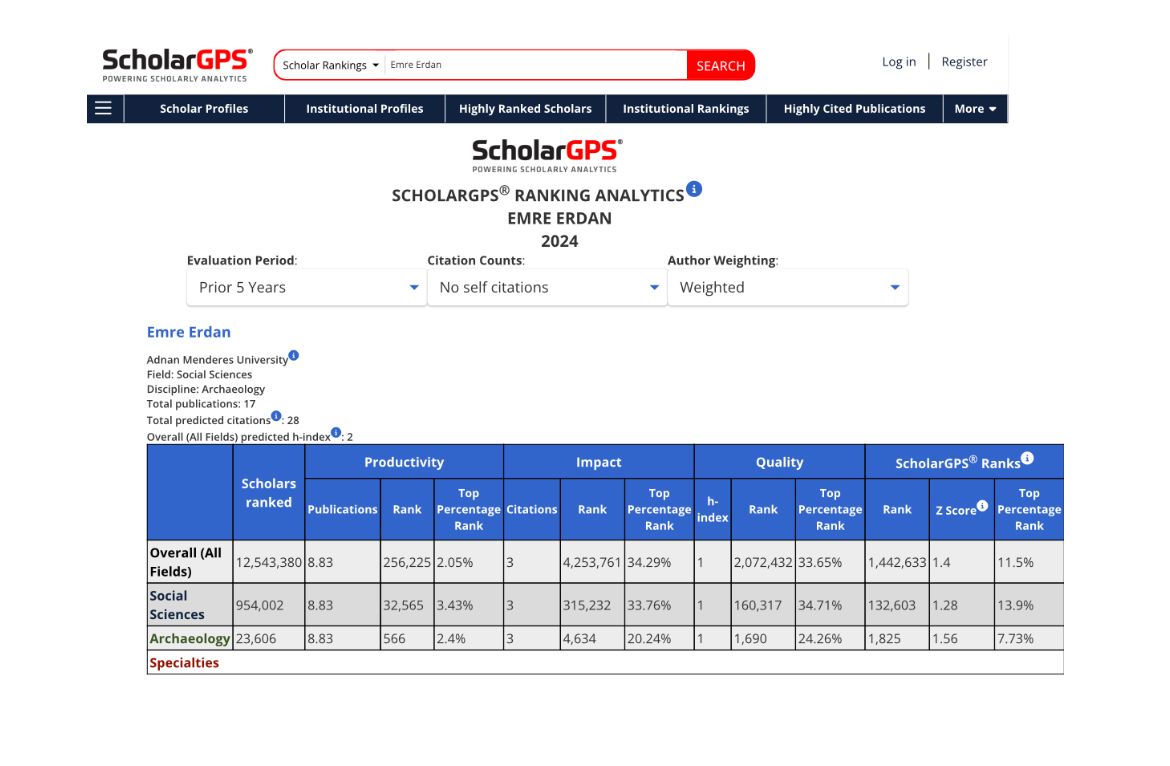Click the ScholarGPS logo in header
The width and height of the screenshot is (1170, 766).
pyautogui.click(x=177, y=65)
